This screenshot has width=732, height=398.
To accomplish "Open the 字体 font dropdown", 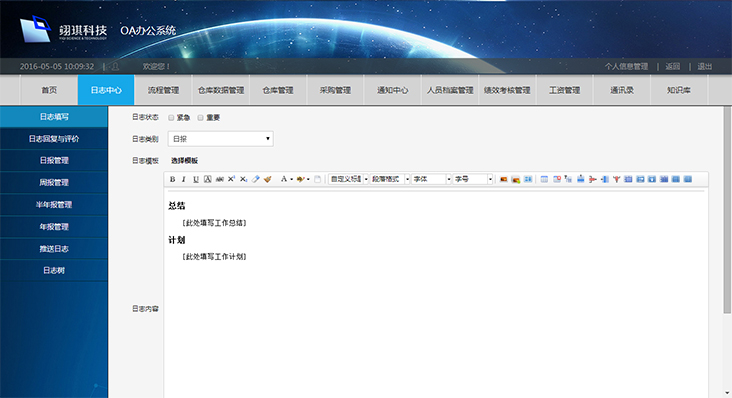I will click(x=431, y=179).
